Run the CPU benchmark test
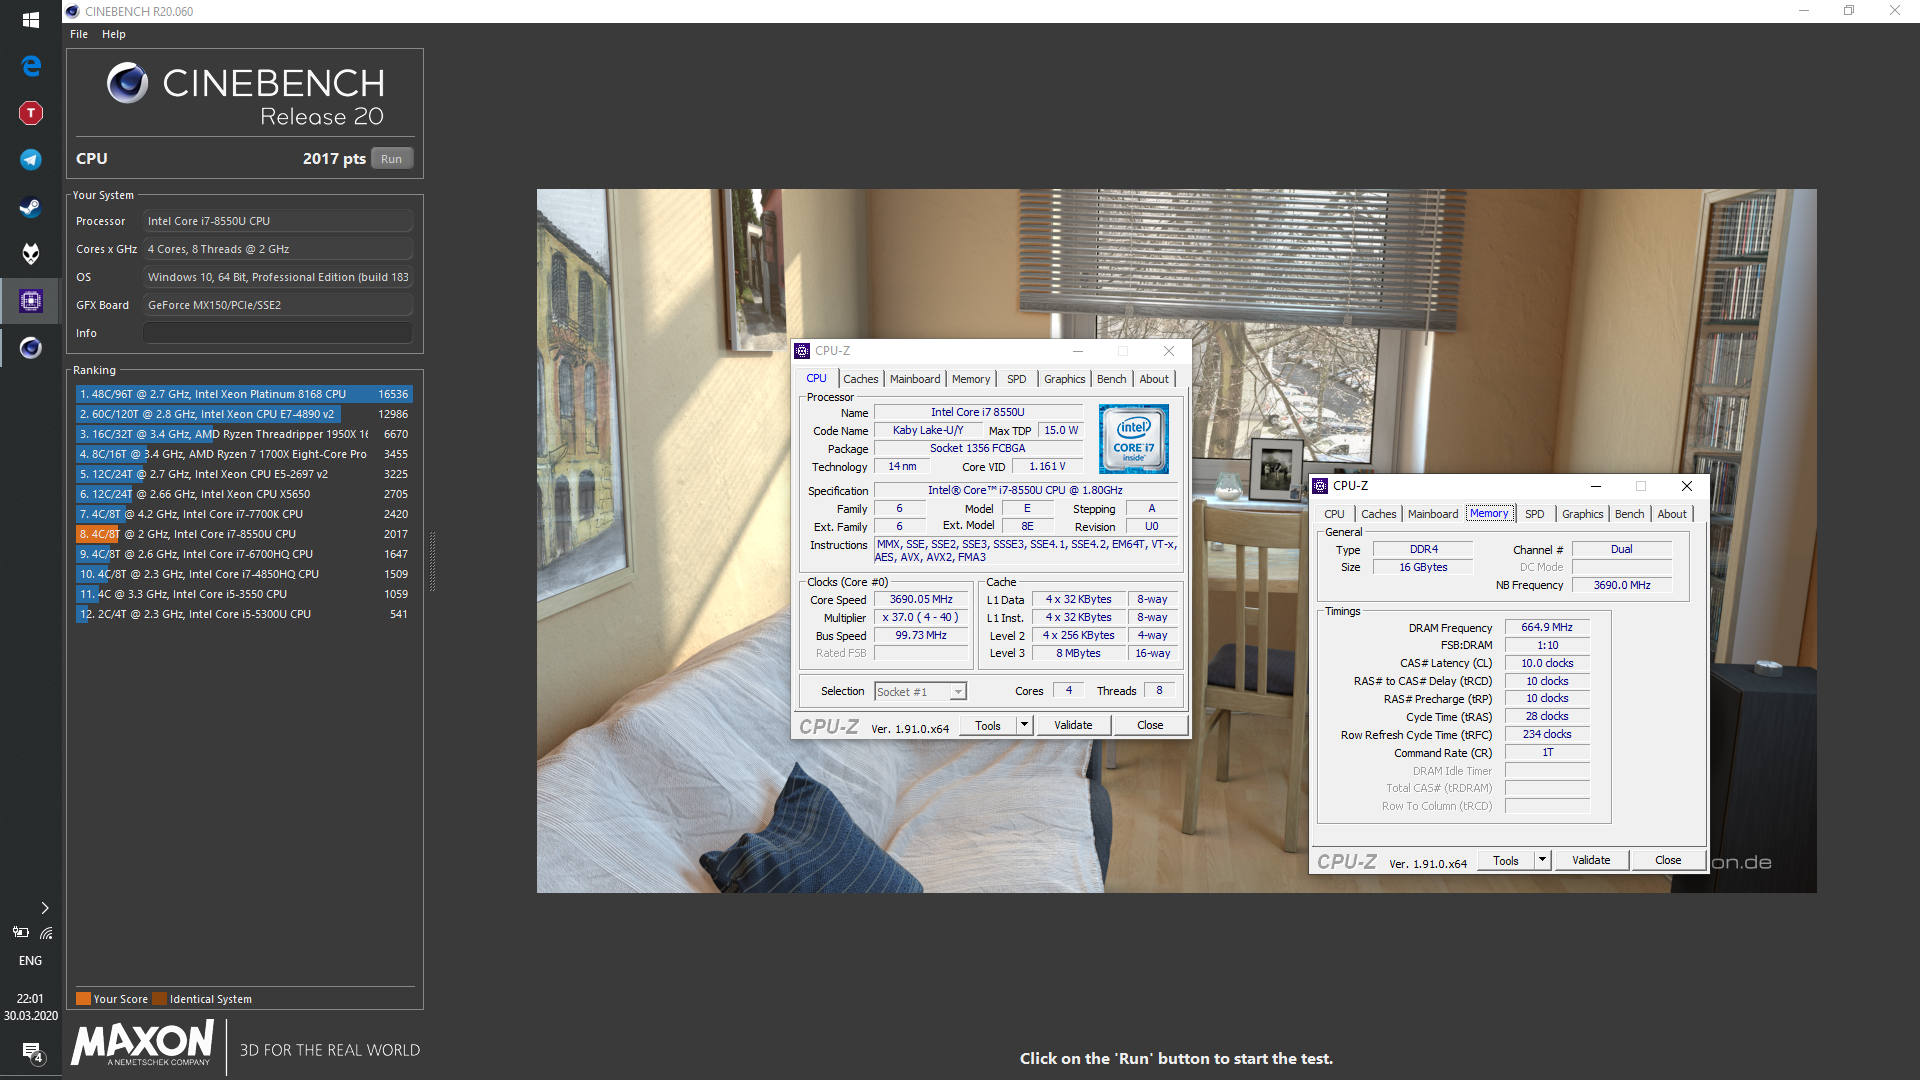The height and width of the screenshot is (1080, 1920). pos(391,159)
